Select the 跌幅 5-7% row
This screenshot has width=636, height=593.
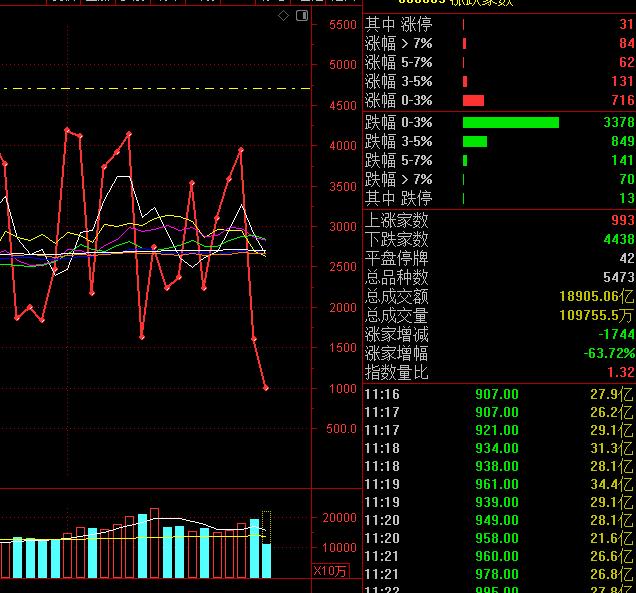[x=500, y=161]
